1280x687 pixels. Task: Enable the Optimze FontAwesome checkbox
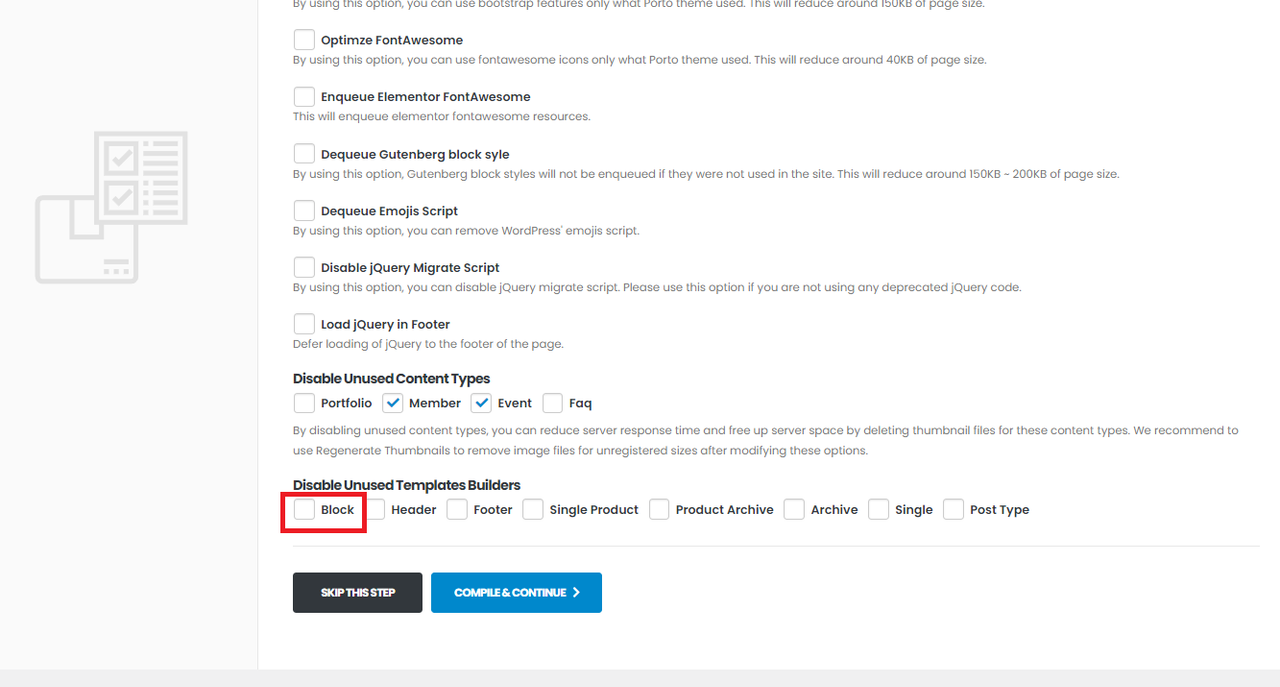point(304,40)
